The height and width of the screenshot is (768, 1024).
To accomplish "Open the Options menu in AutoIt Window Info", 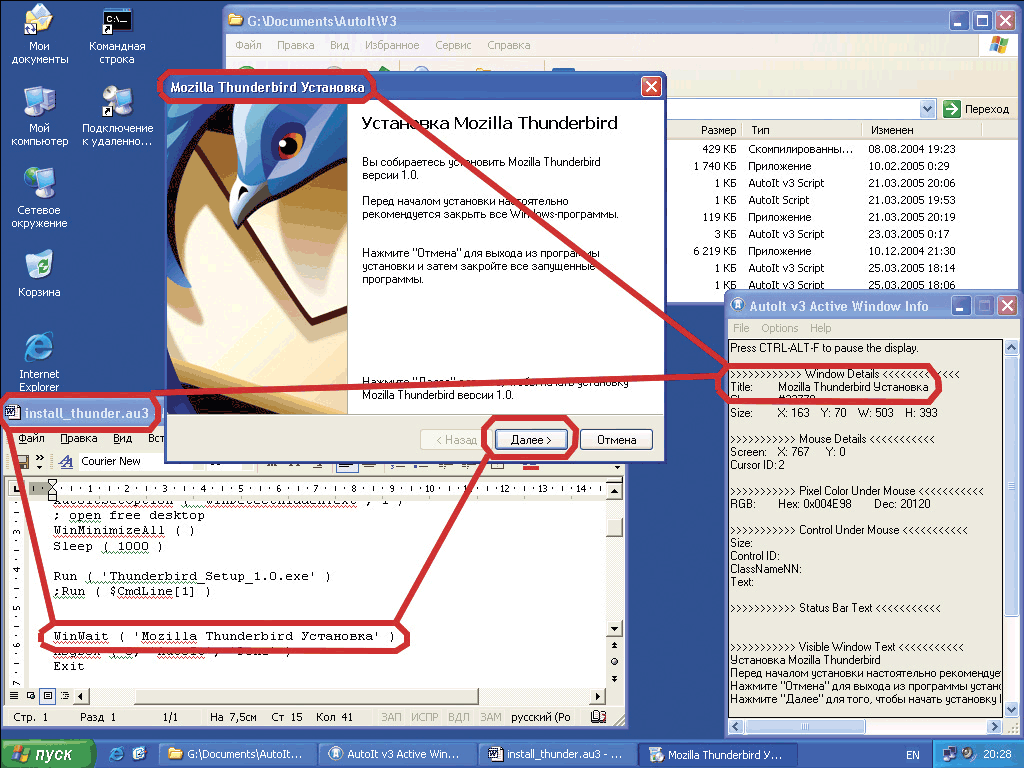I will (780, 328).
